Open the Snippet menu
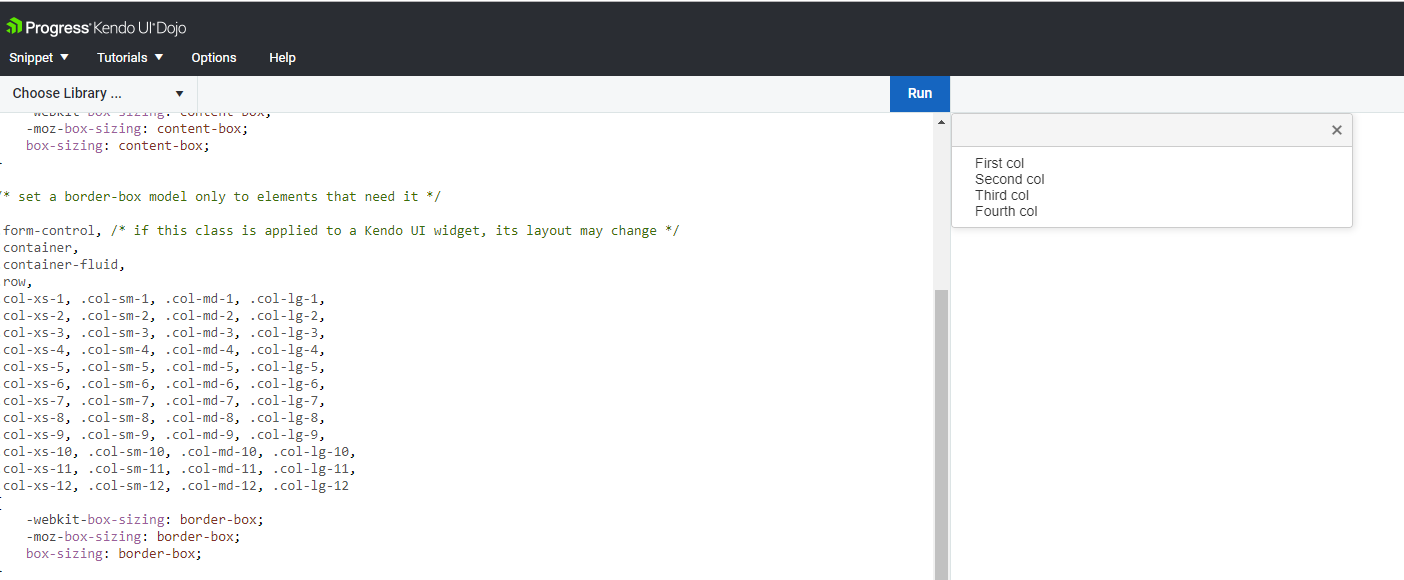 [x=39, y=58]
